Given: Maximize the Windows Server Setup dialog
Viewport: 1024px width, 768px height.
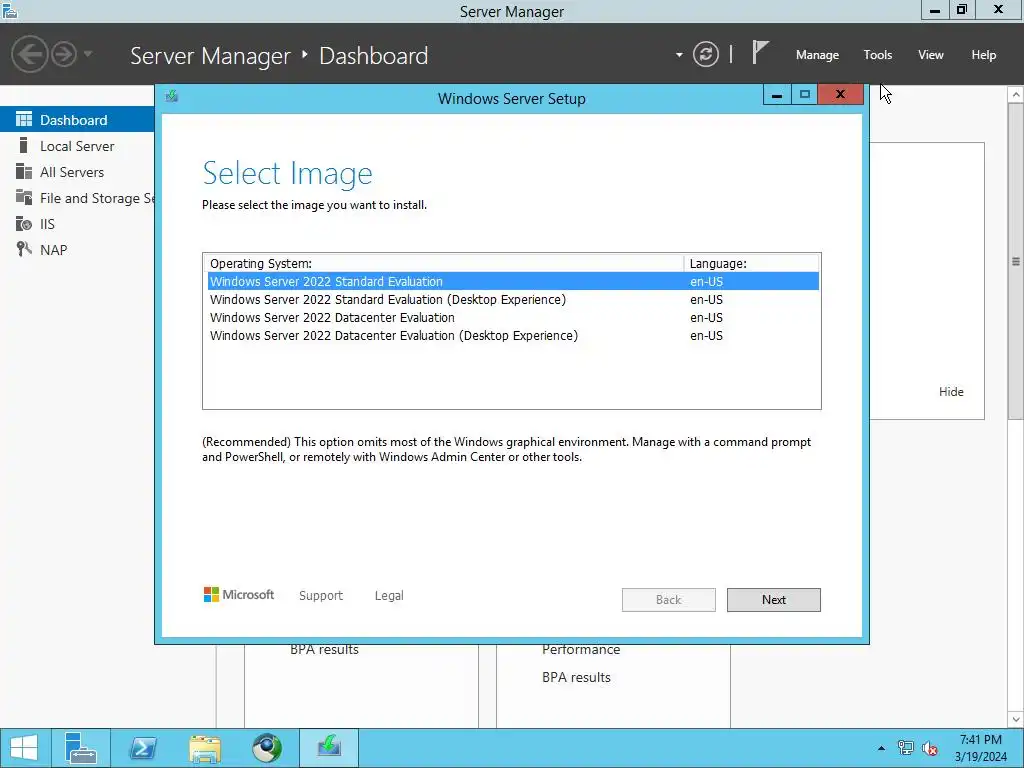Looking at the screenshot, I should [805, 95].
